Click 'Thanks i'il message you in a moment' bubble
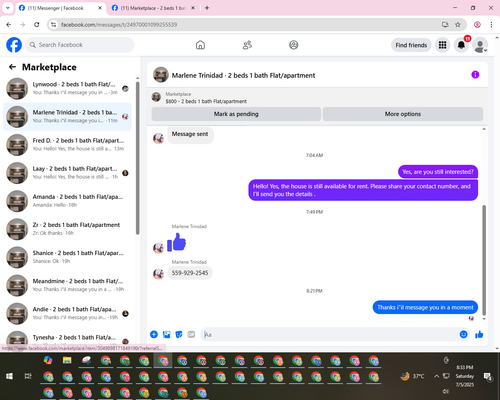This screenshot has width=500, height=400. (425, 307)
